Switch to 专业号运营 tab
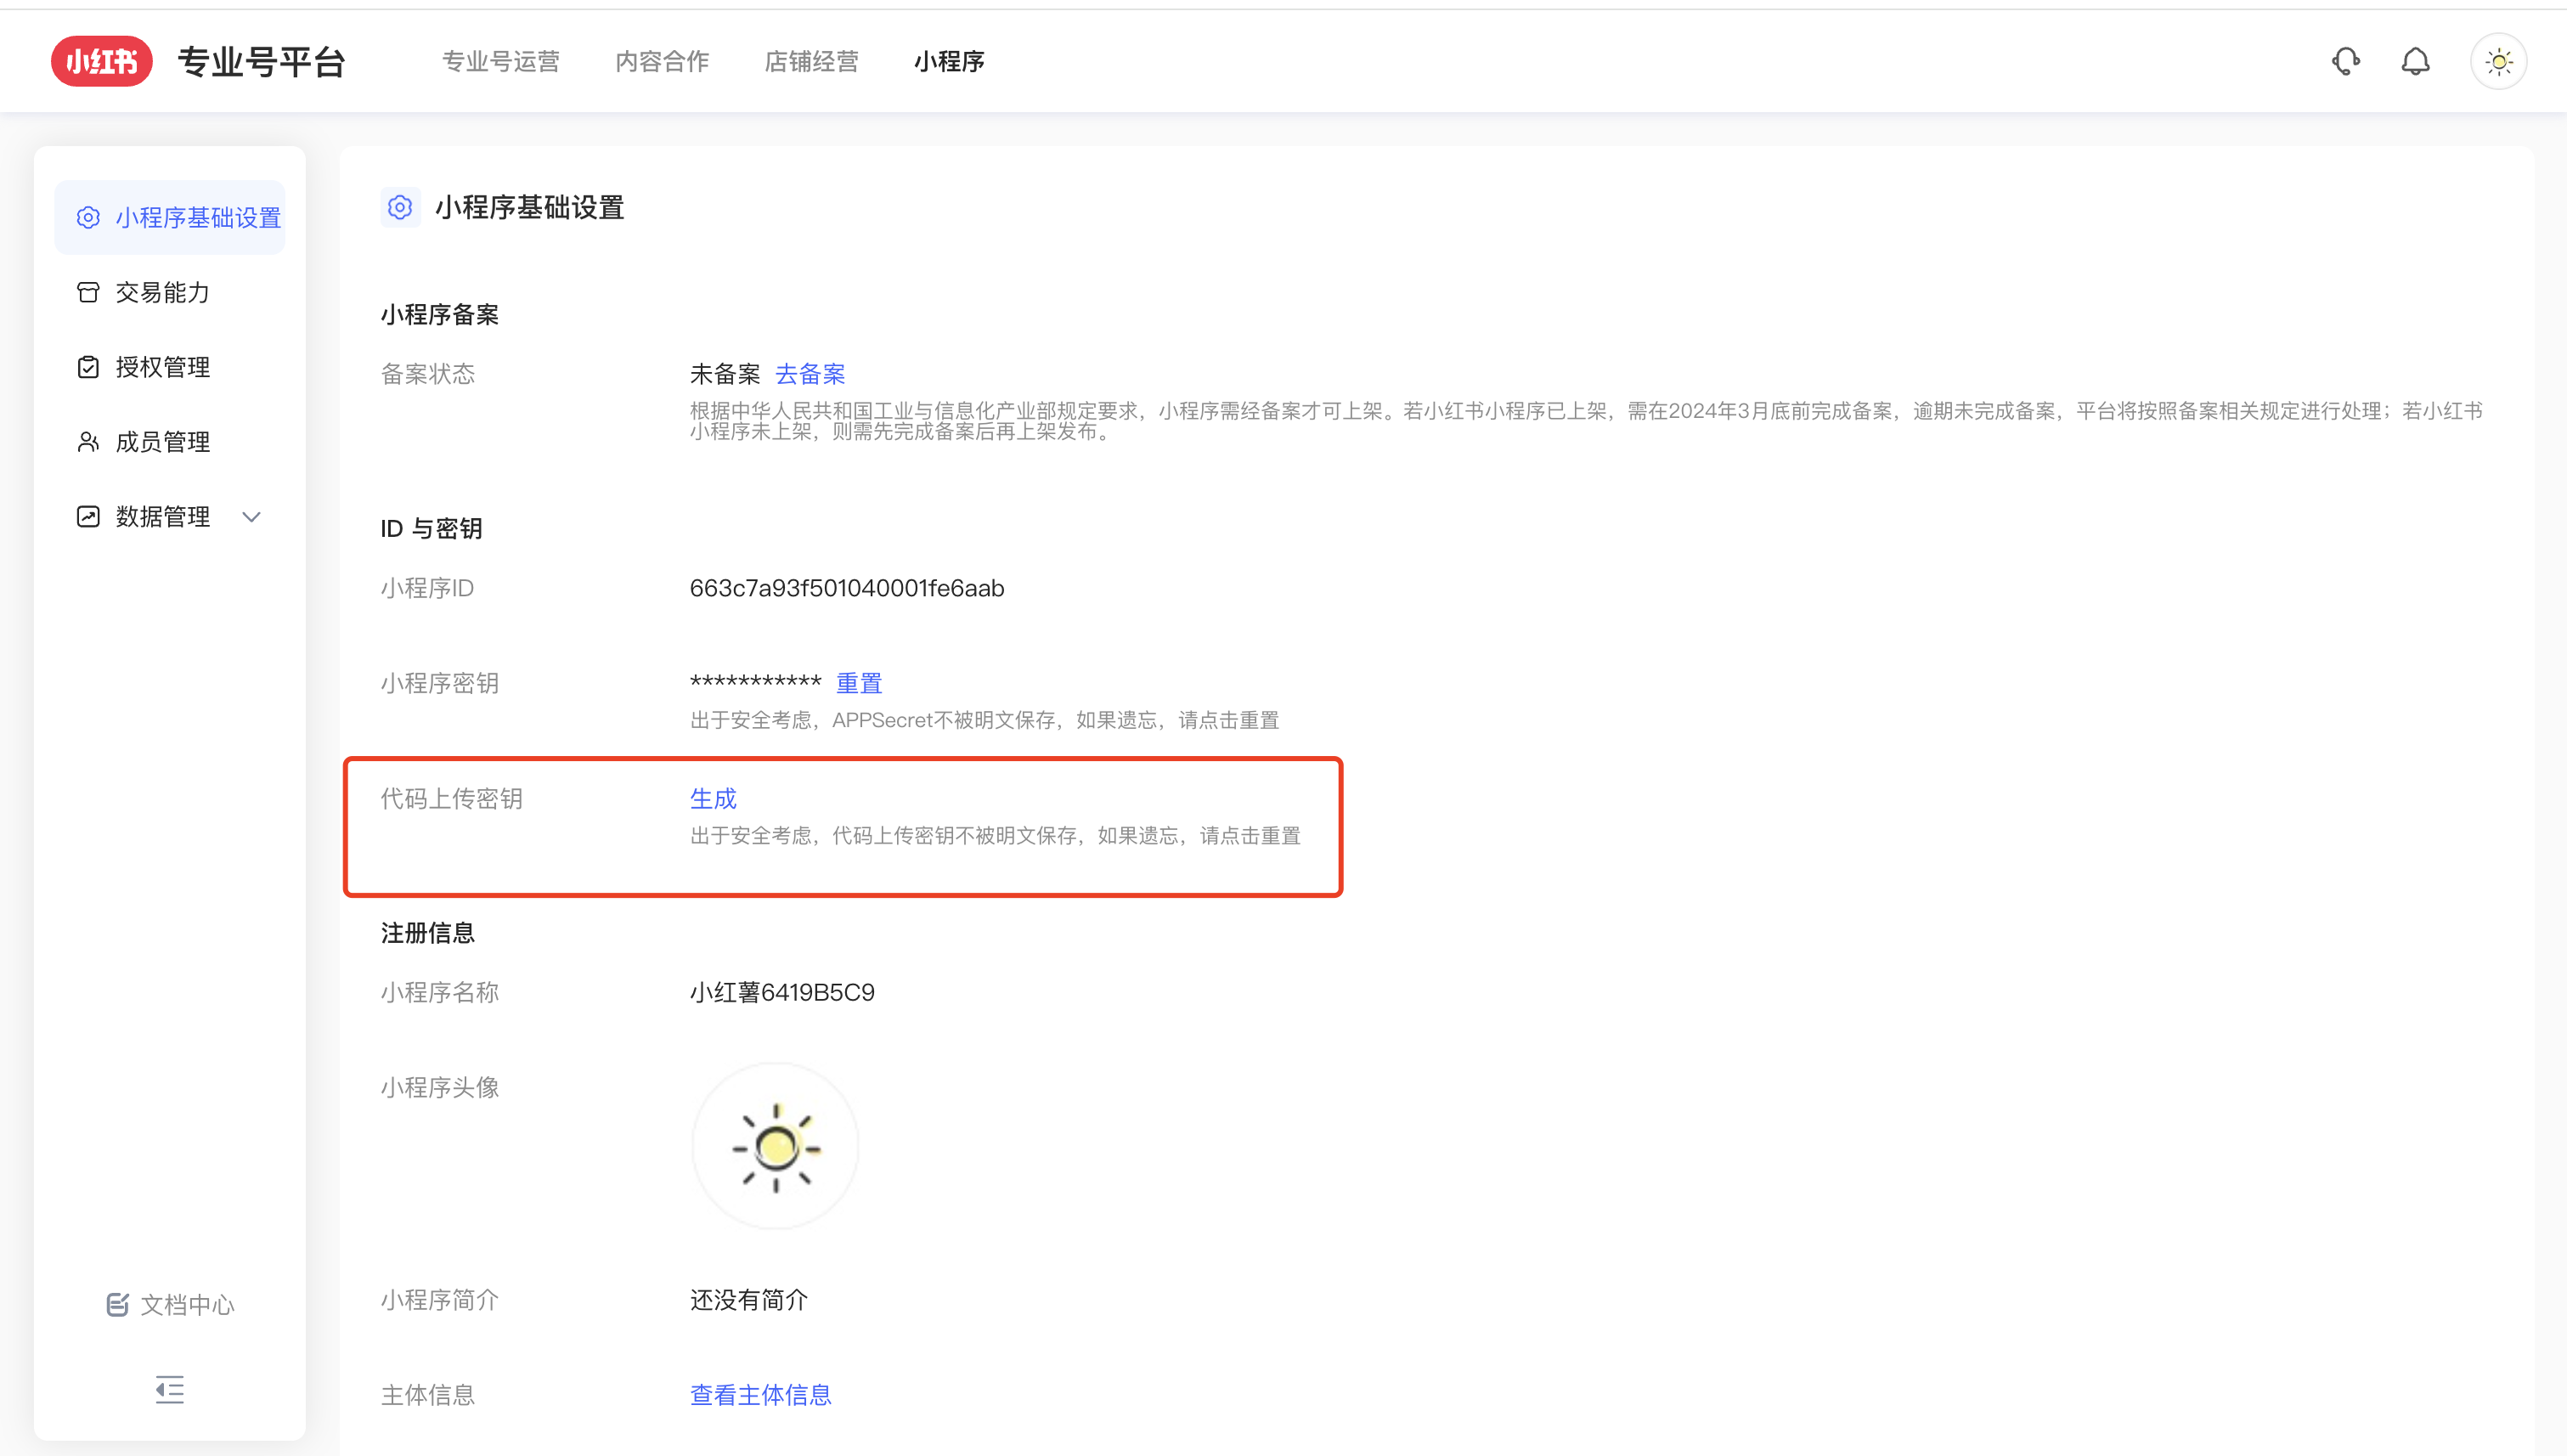This screenshot has width=2567, height=1456. (501, 61)
